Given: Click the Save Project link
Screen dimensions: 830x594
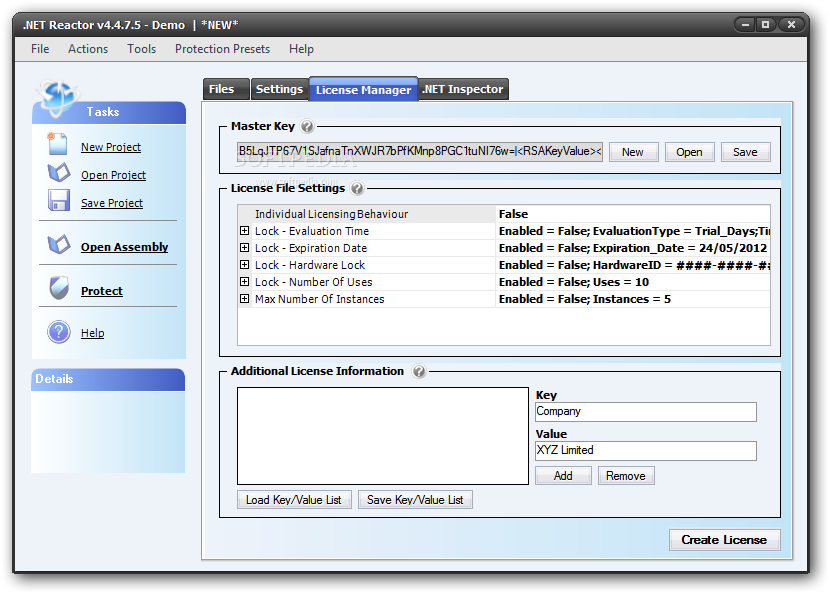Looking at the screenshot, I should tap(112, 203).
